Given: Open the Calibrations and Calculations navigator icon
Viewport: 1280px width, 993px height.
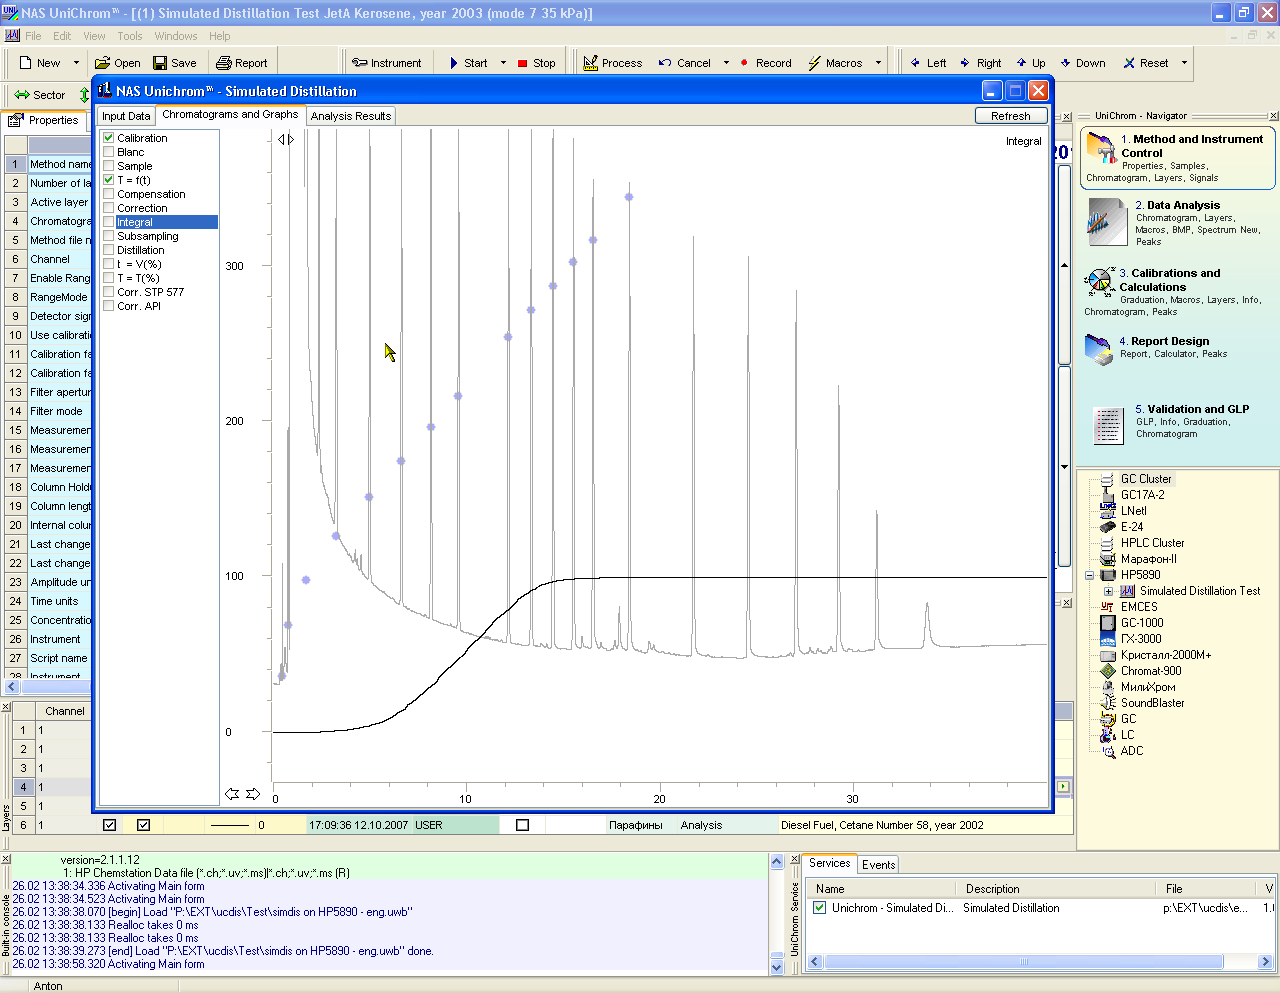Looking at the screenshot, I should click(1100, 283).
